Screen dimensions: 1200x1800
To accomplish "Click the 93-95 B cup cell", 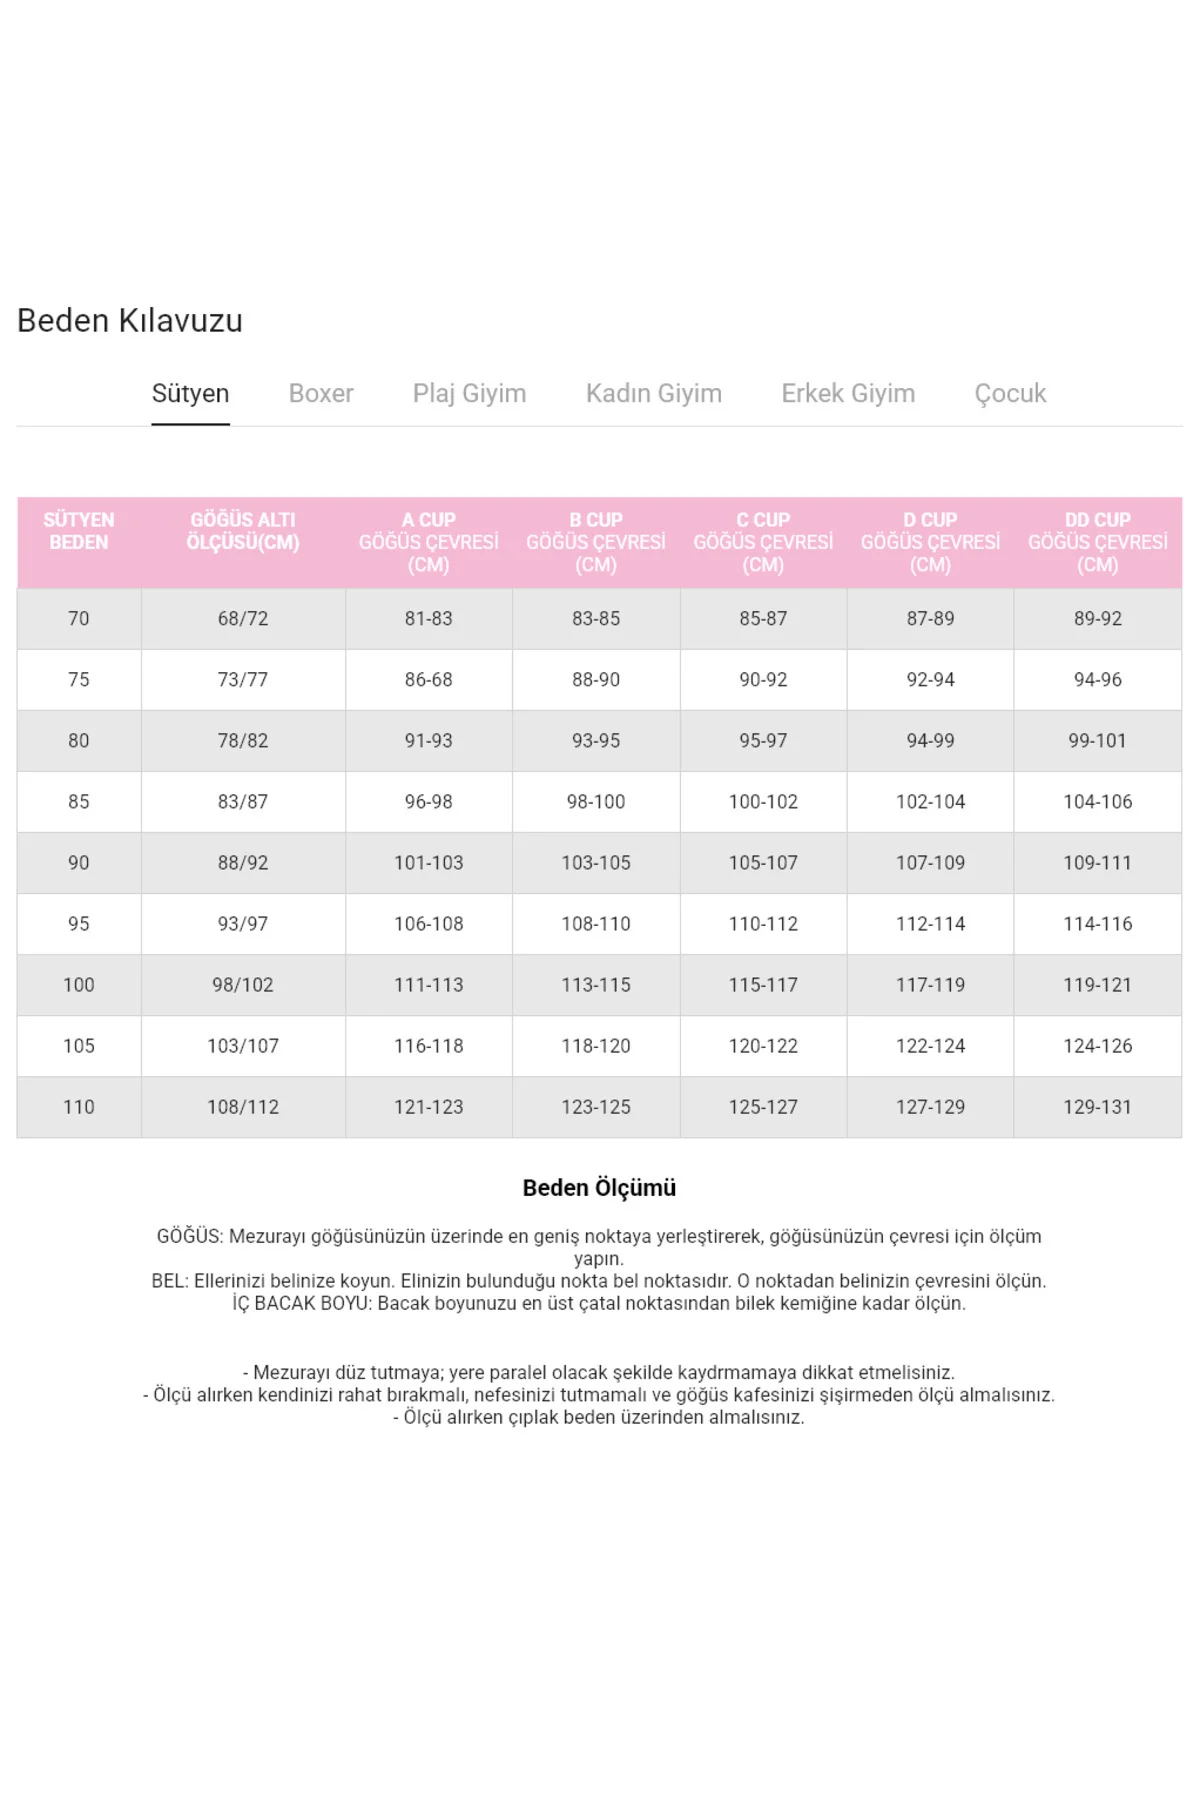I will [596, 741].
